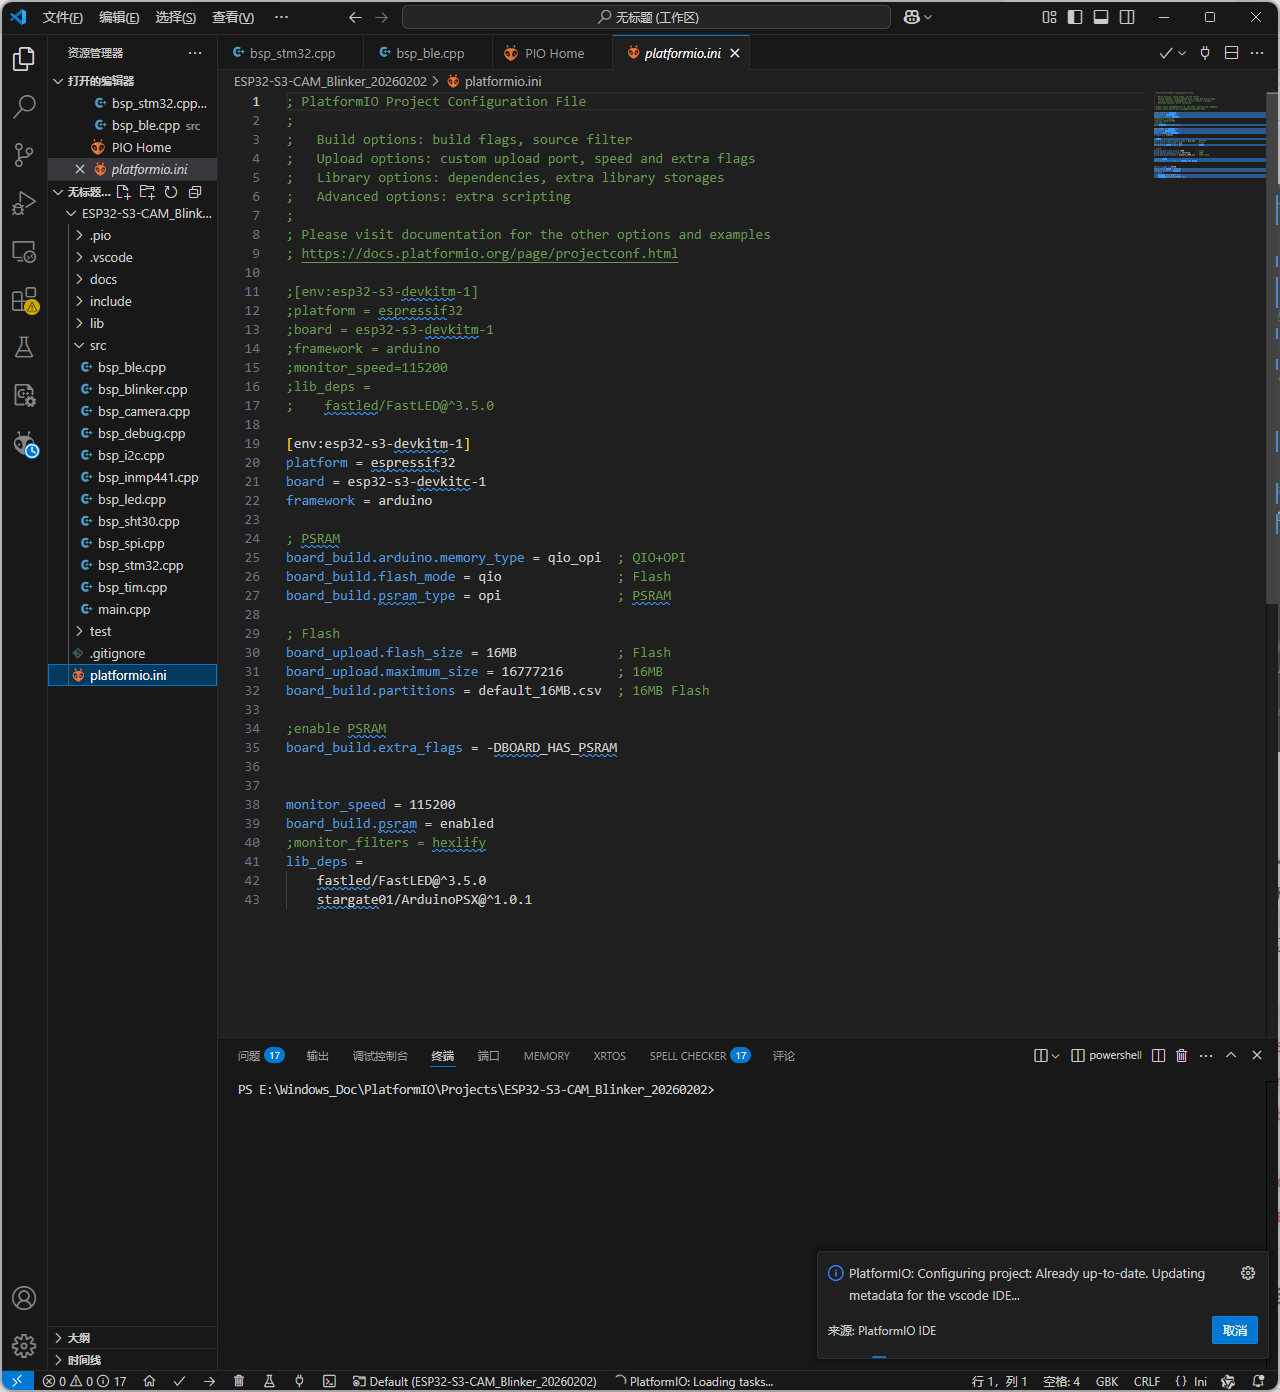Switch to the PIO Home editor tab
The height and width of the screenshot is (1392, 1280).
[552, 53]
